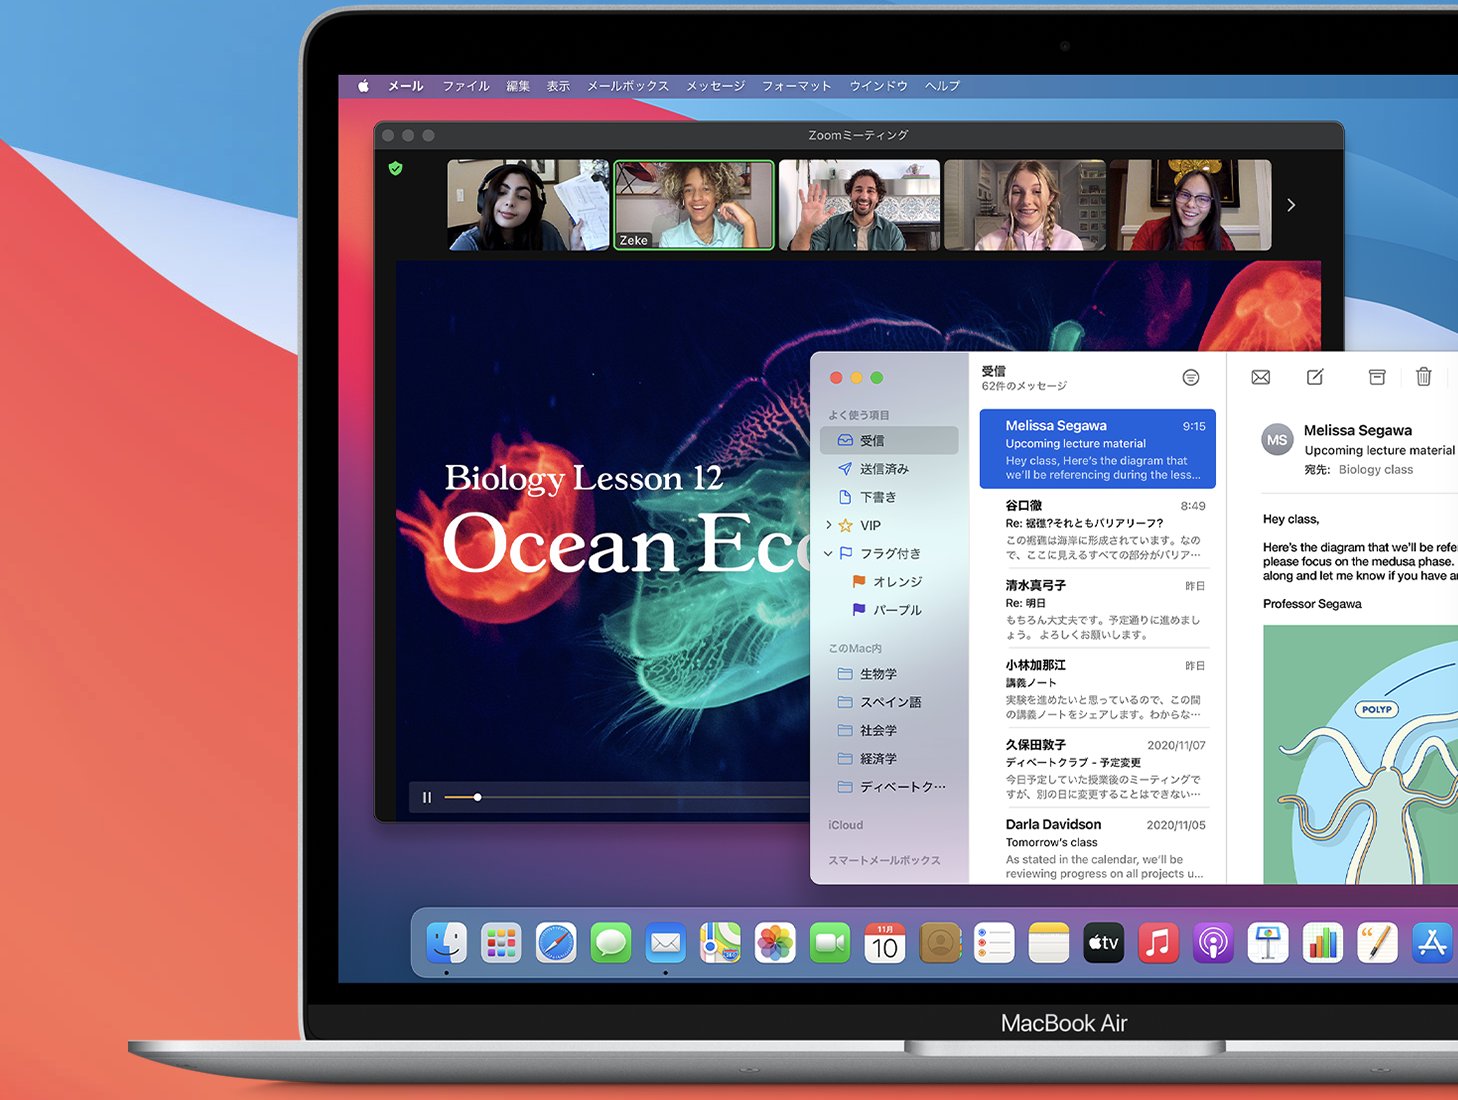Open the 送信済み mailbox
The image size is (1458, 1100).
point(889,468)
